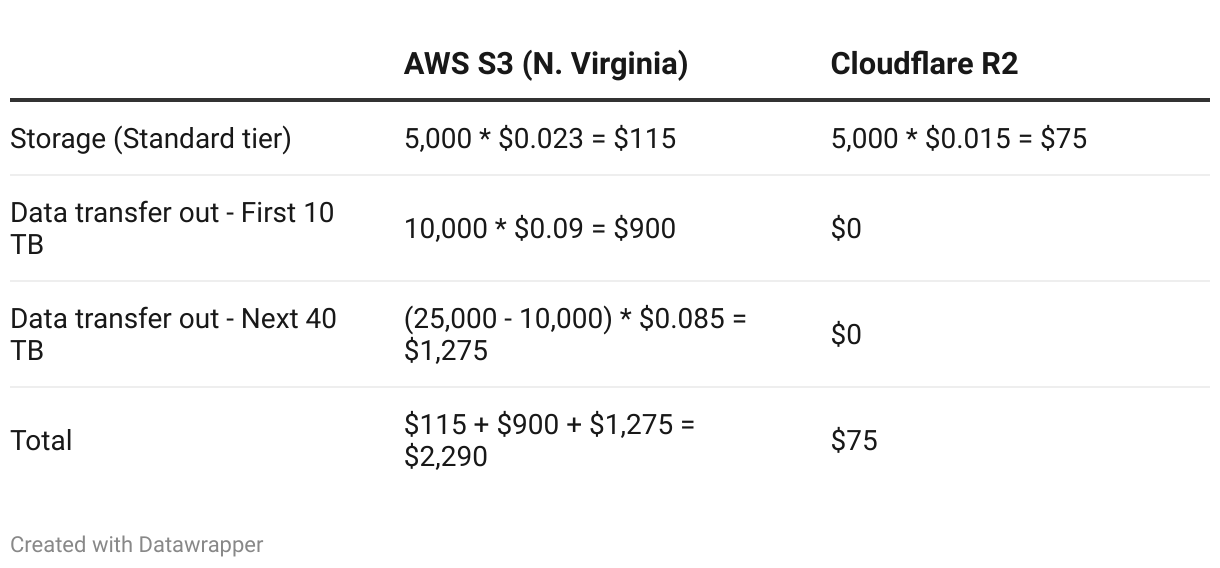Click "$1,275" result in the Next 40 TB row
The width and height of the screenshot is (1220, 568).
point(446,351)
